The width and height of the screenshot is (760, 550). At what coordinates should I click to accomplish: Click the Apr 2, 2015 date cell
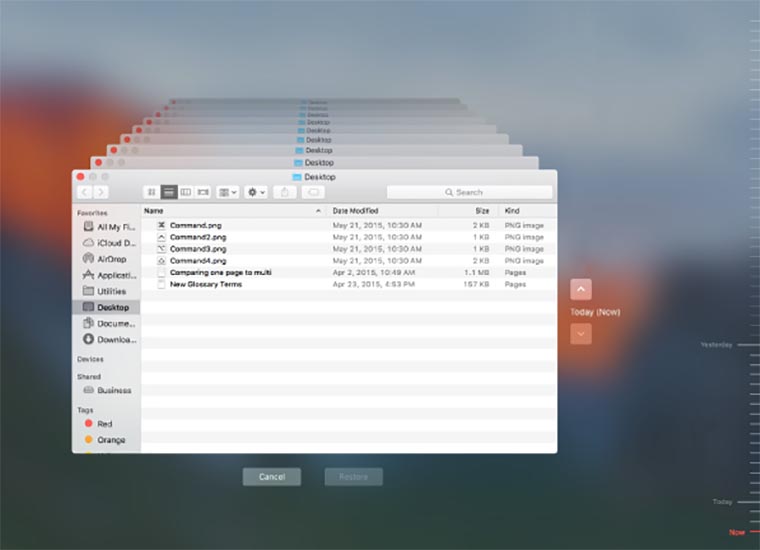click(x=373, y=272)
